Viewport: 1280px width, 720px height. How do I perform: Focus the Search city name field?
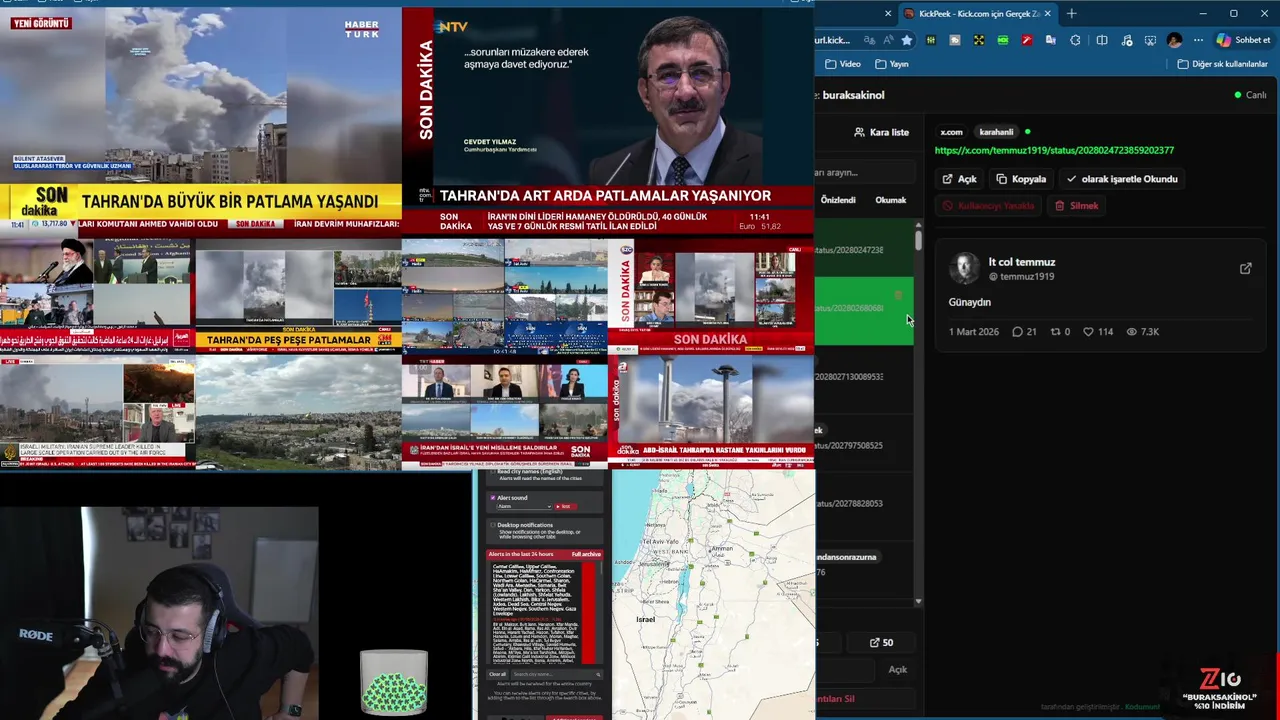tap(557, 674)
